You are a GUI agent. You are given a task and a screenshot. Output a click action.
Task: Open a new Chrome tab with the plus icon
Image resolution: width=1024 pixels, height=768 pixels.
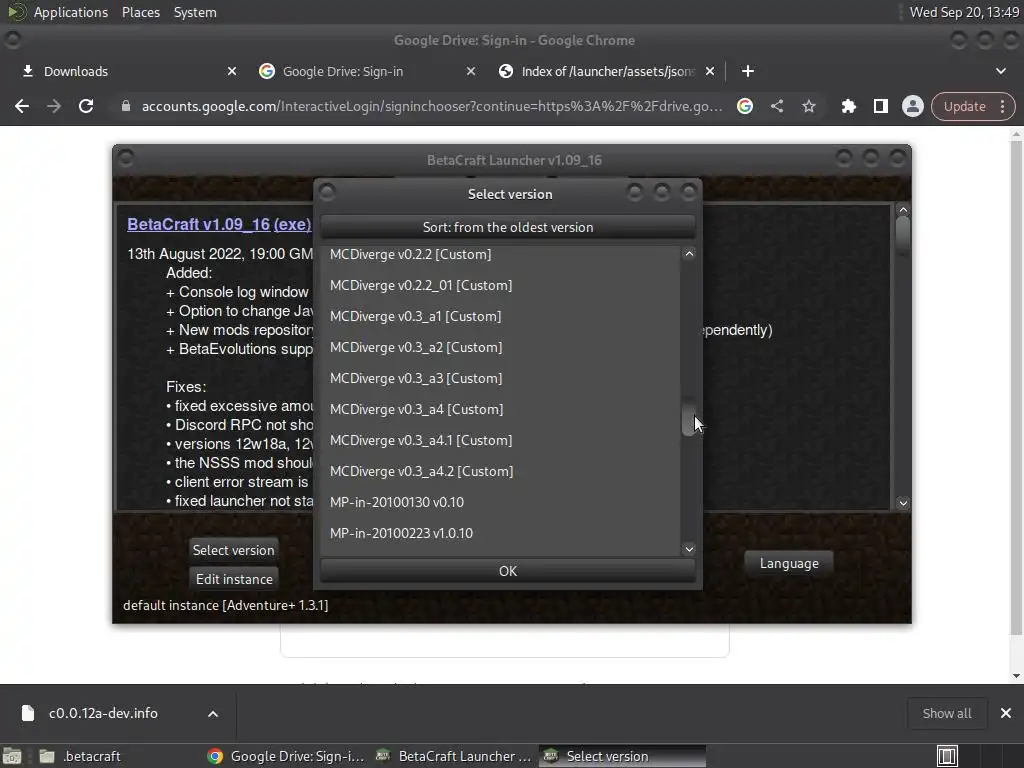[x=748, y=71]
